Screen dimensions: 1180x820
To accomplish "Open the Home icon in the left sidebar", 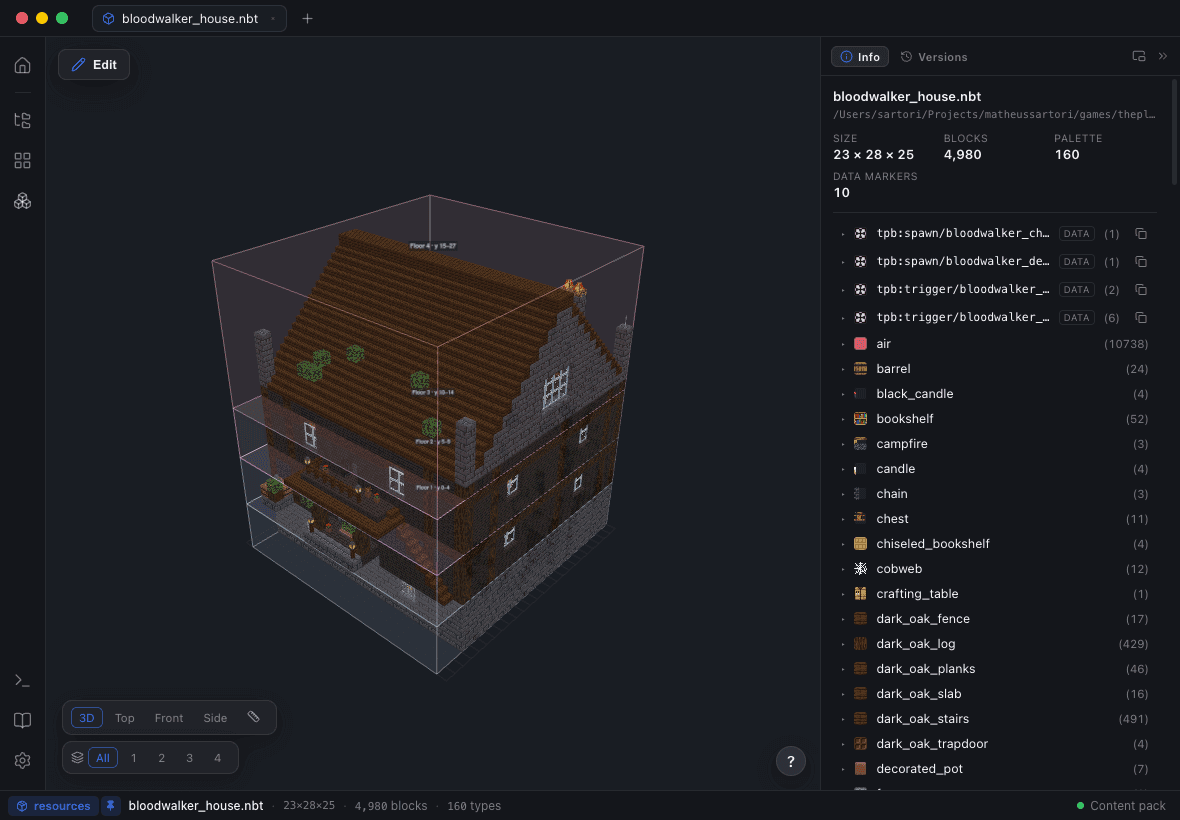I will (x=23, y=65).
